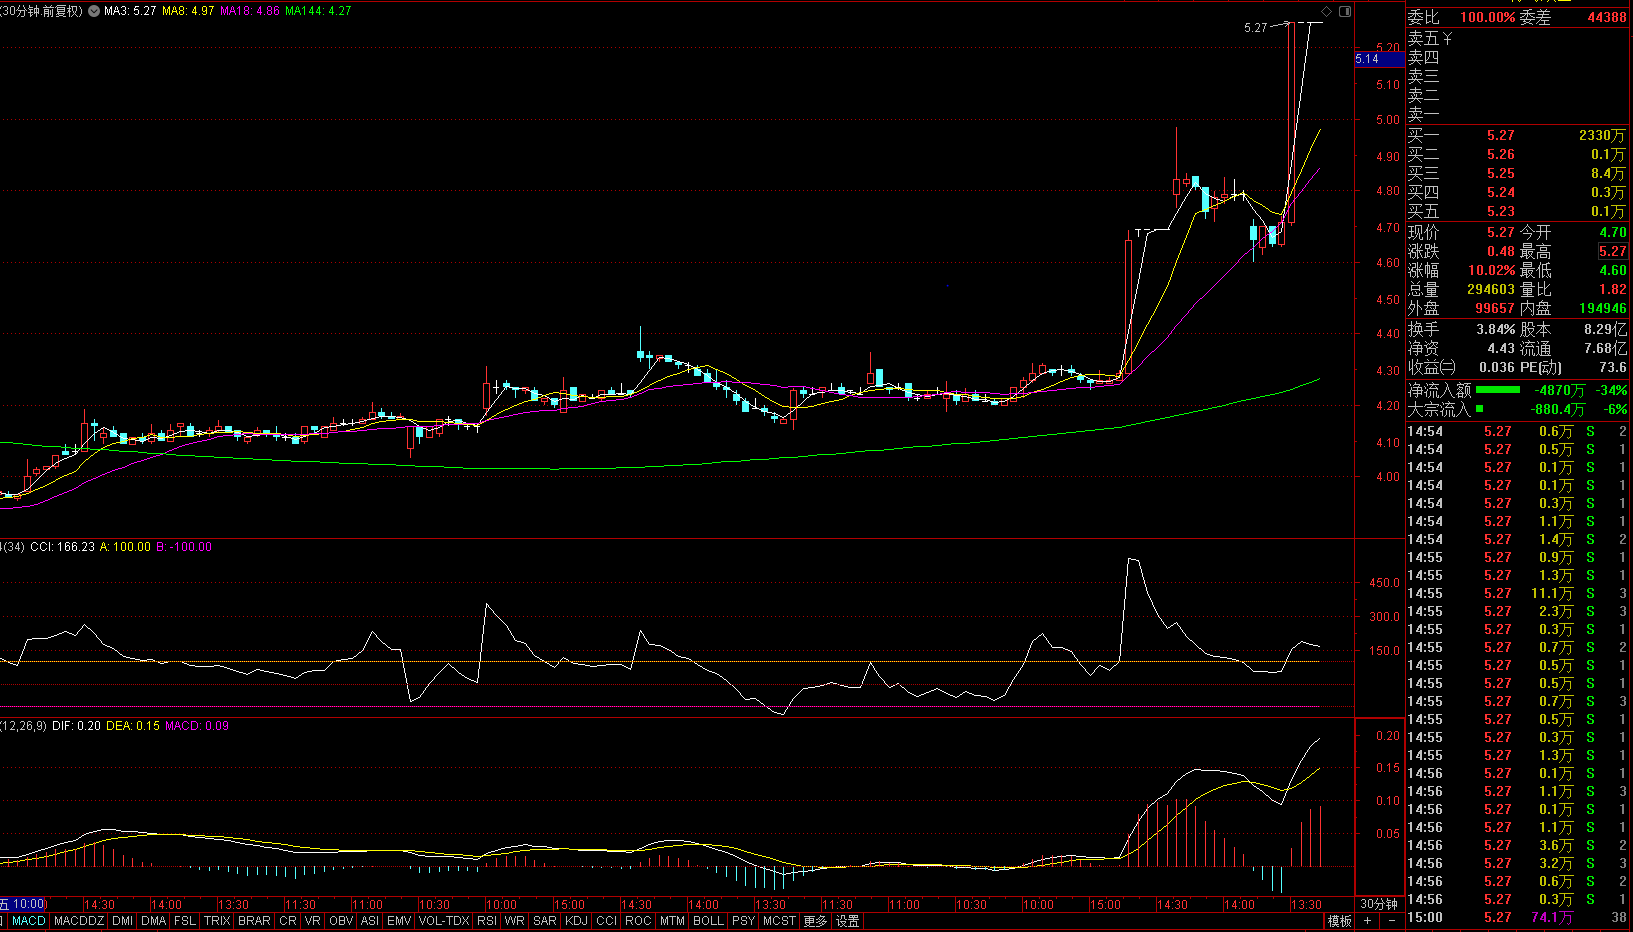Switch to the RSI indicator tab
The image size is (1633, 932).
(486, 921)
